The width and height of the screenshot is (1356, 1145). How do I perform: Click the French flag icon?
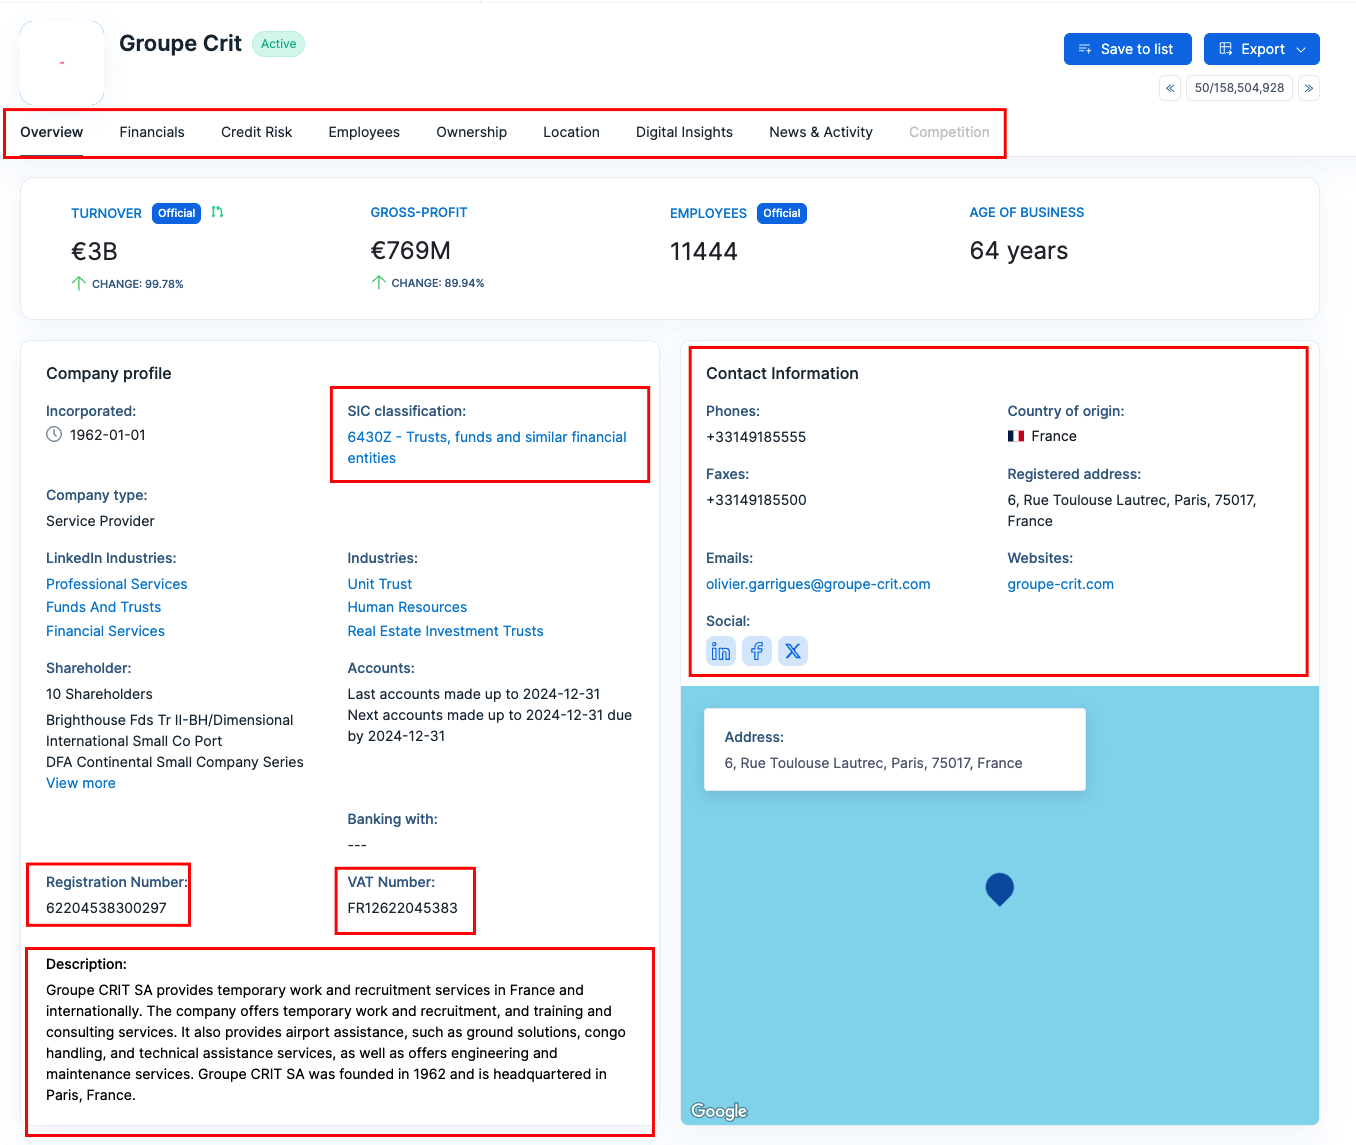click(x=1016, y=436)
